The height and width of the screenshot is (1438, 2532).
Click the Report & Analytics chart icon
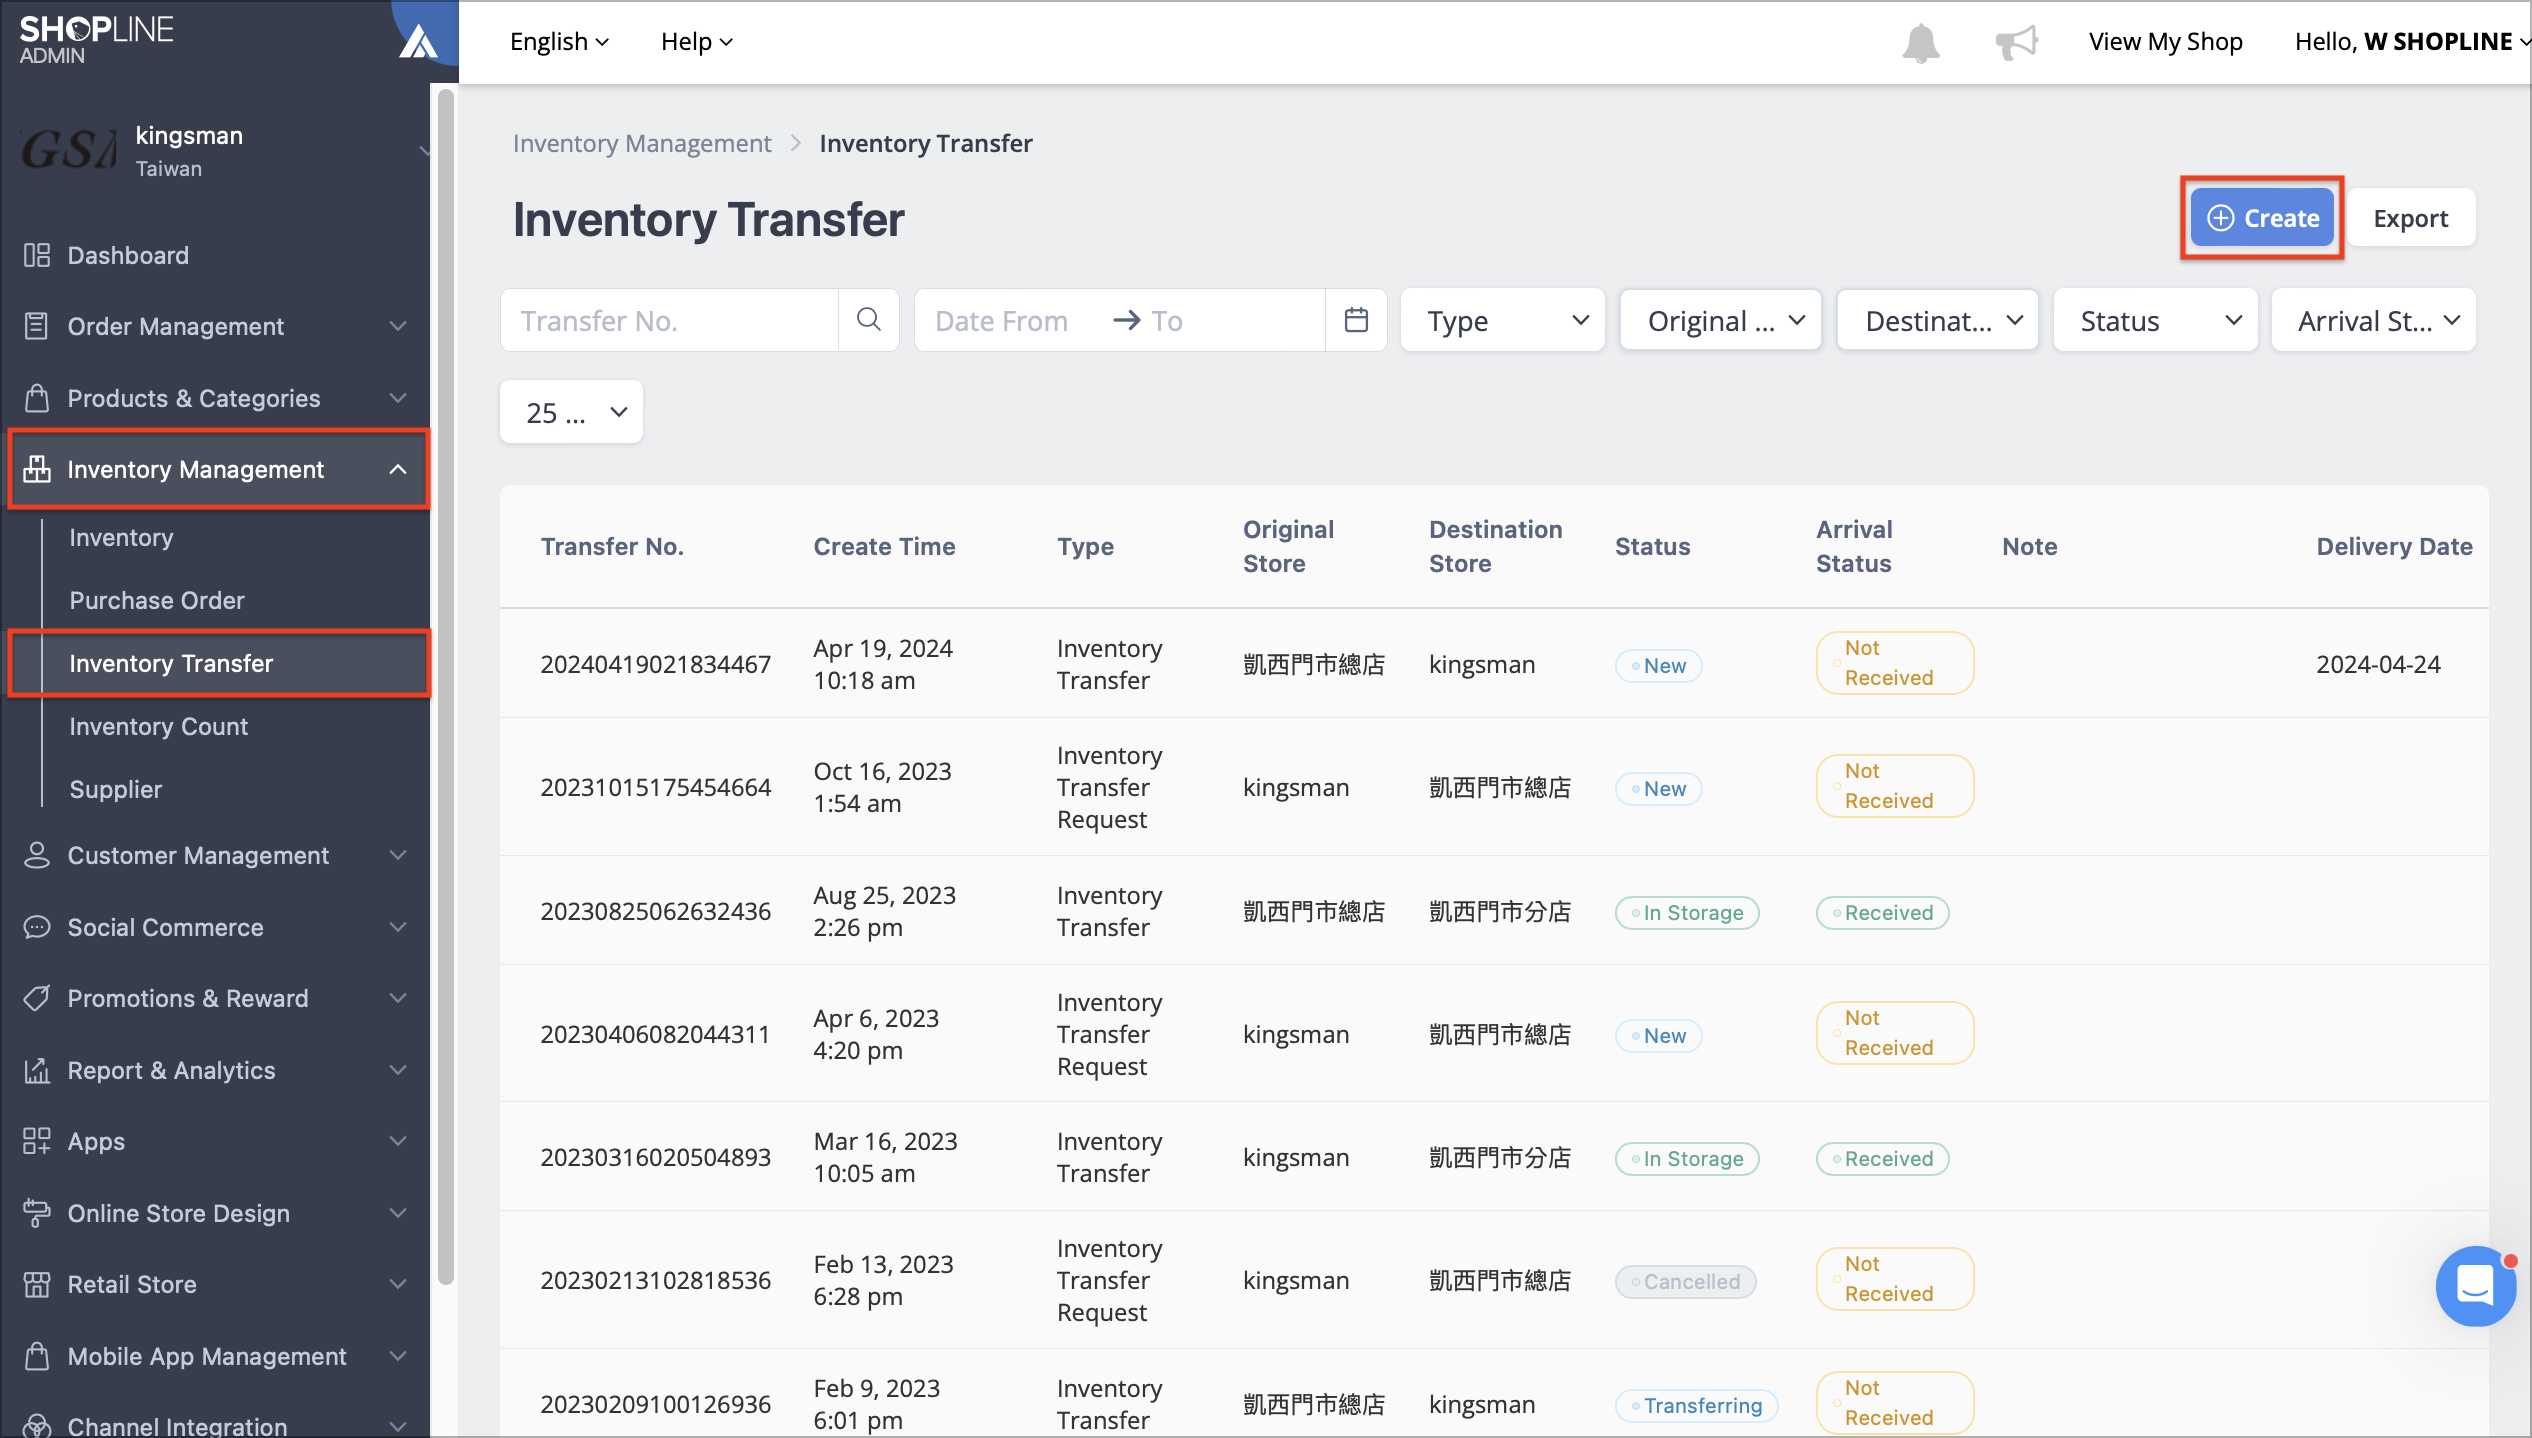pyautogui.click(x=37, y=1070)
